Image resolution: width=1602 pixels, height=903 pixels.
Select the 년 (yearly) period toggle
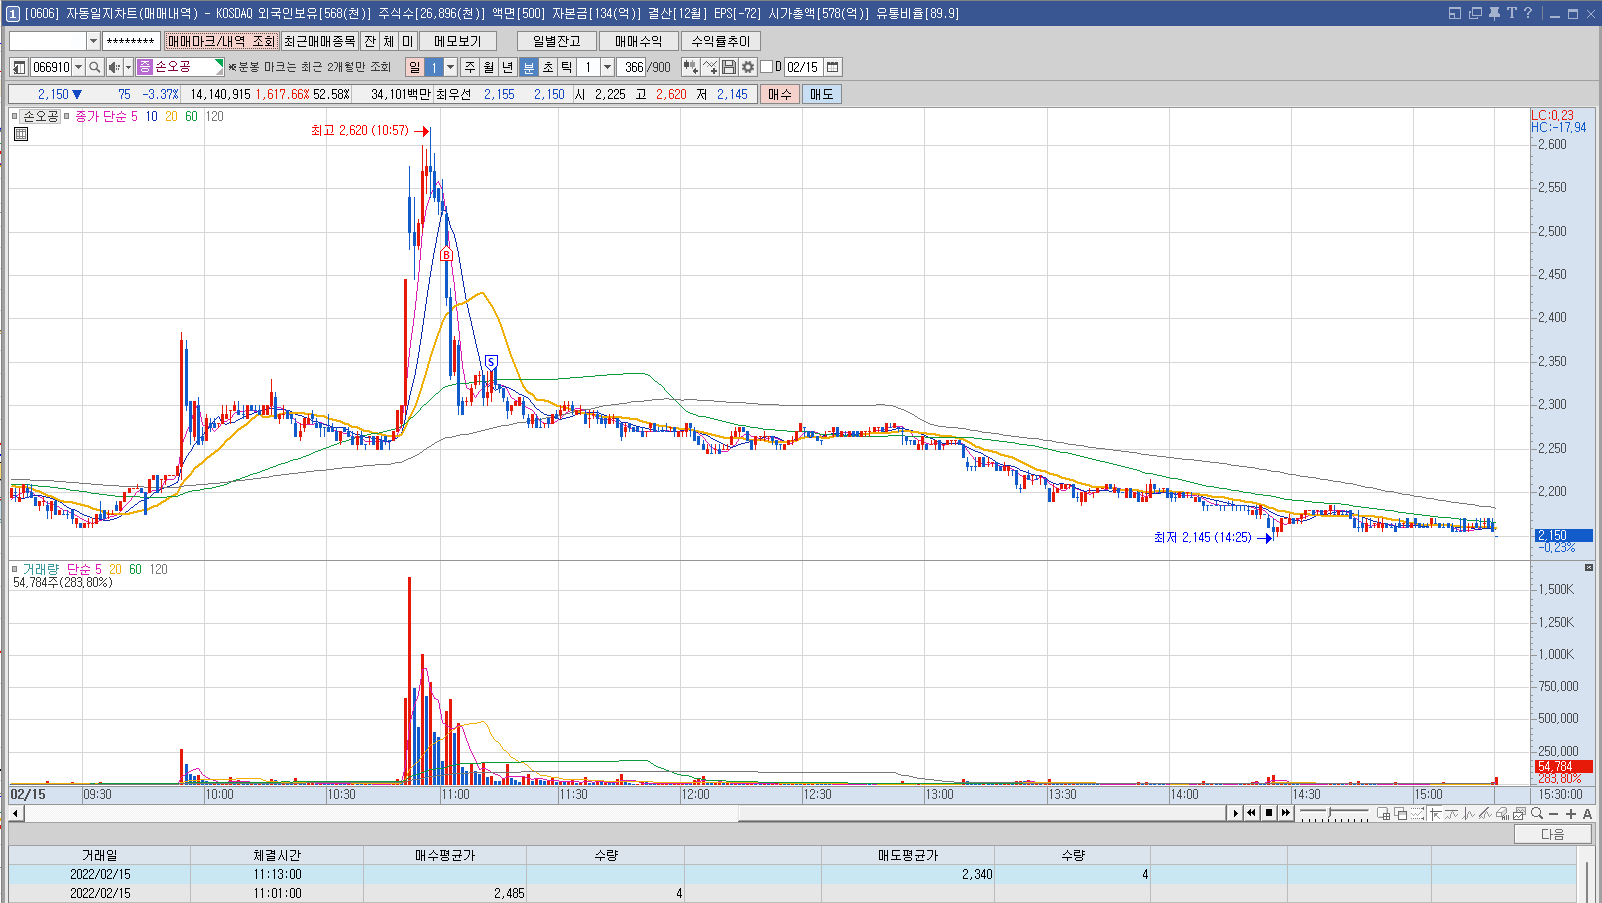coord(508,67)
